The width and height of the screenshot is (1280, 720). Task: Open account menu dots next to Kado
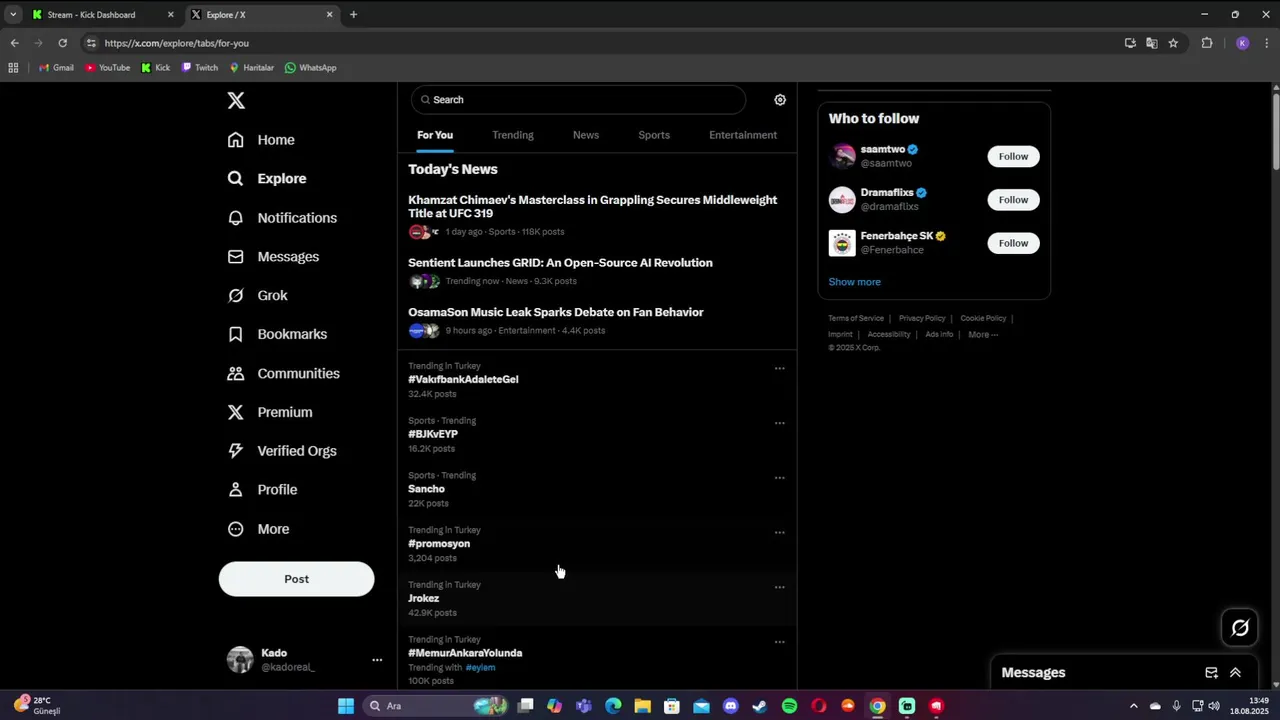click(x=377, y=660)
